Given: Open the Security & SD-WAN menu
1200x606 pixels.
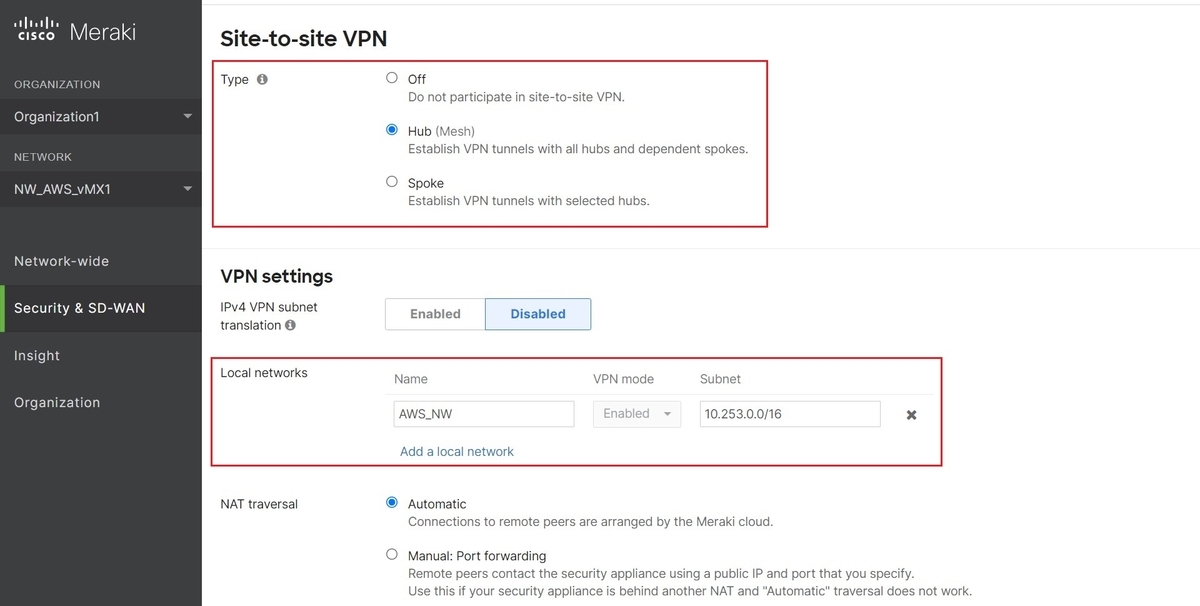Looking at the screenshot, I should pyautogui.click(x=80, y=308).
